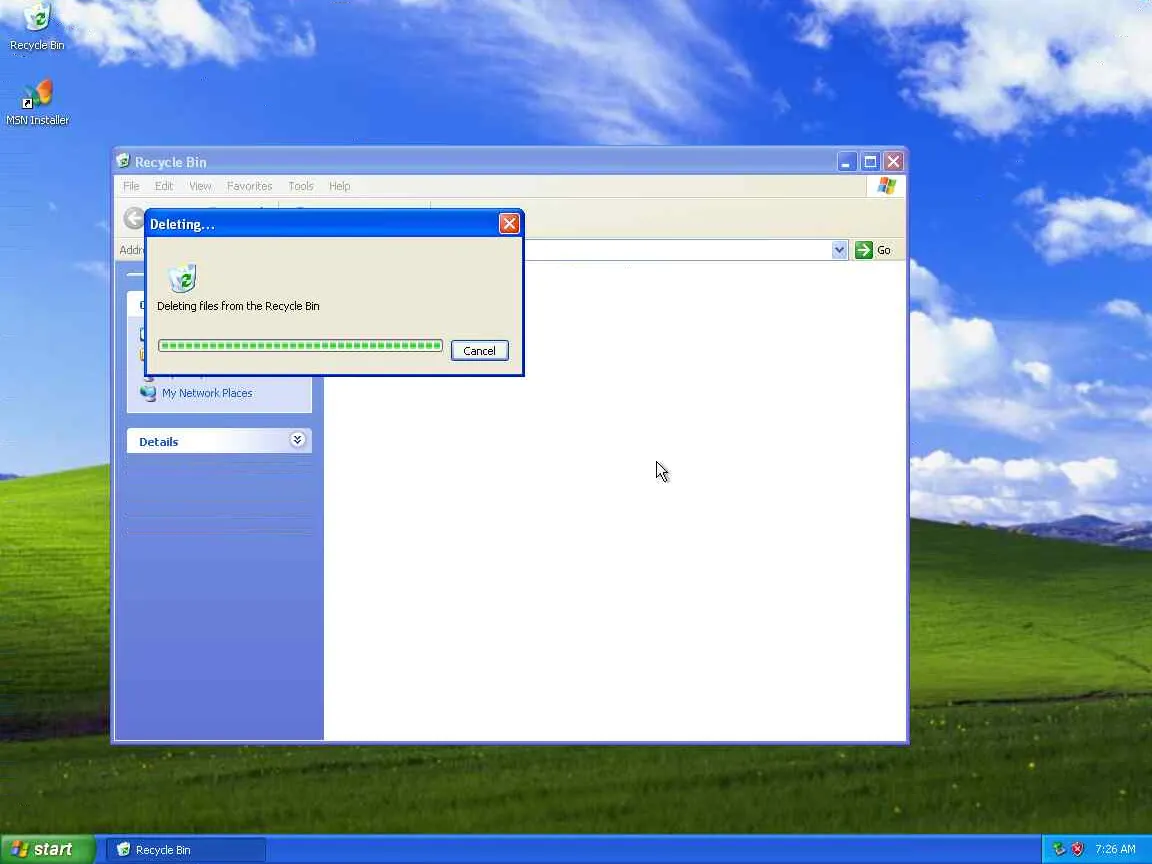
Task: Click the My Network Places icon
Action: coord(148,393)
